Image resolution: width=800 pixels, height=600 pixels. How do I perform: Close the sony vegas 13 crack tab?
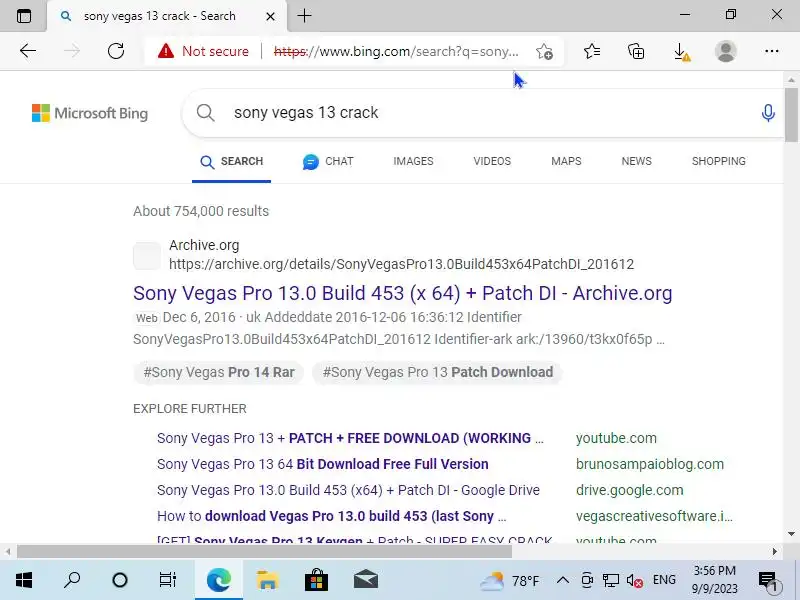pyautogui.click(x=270, y=16)
